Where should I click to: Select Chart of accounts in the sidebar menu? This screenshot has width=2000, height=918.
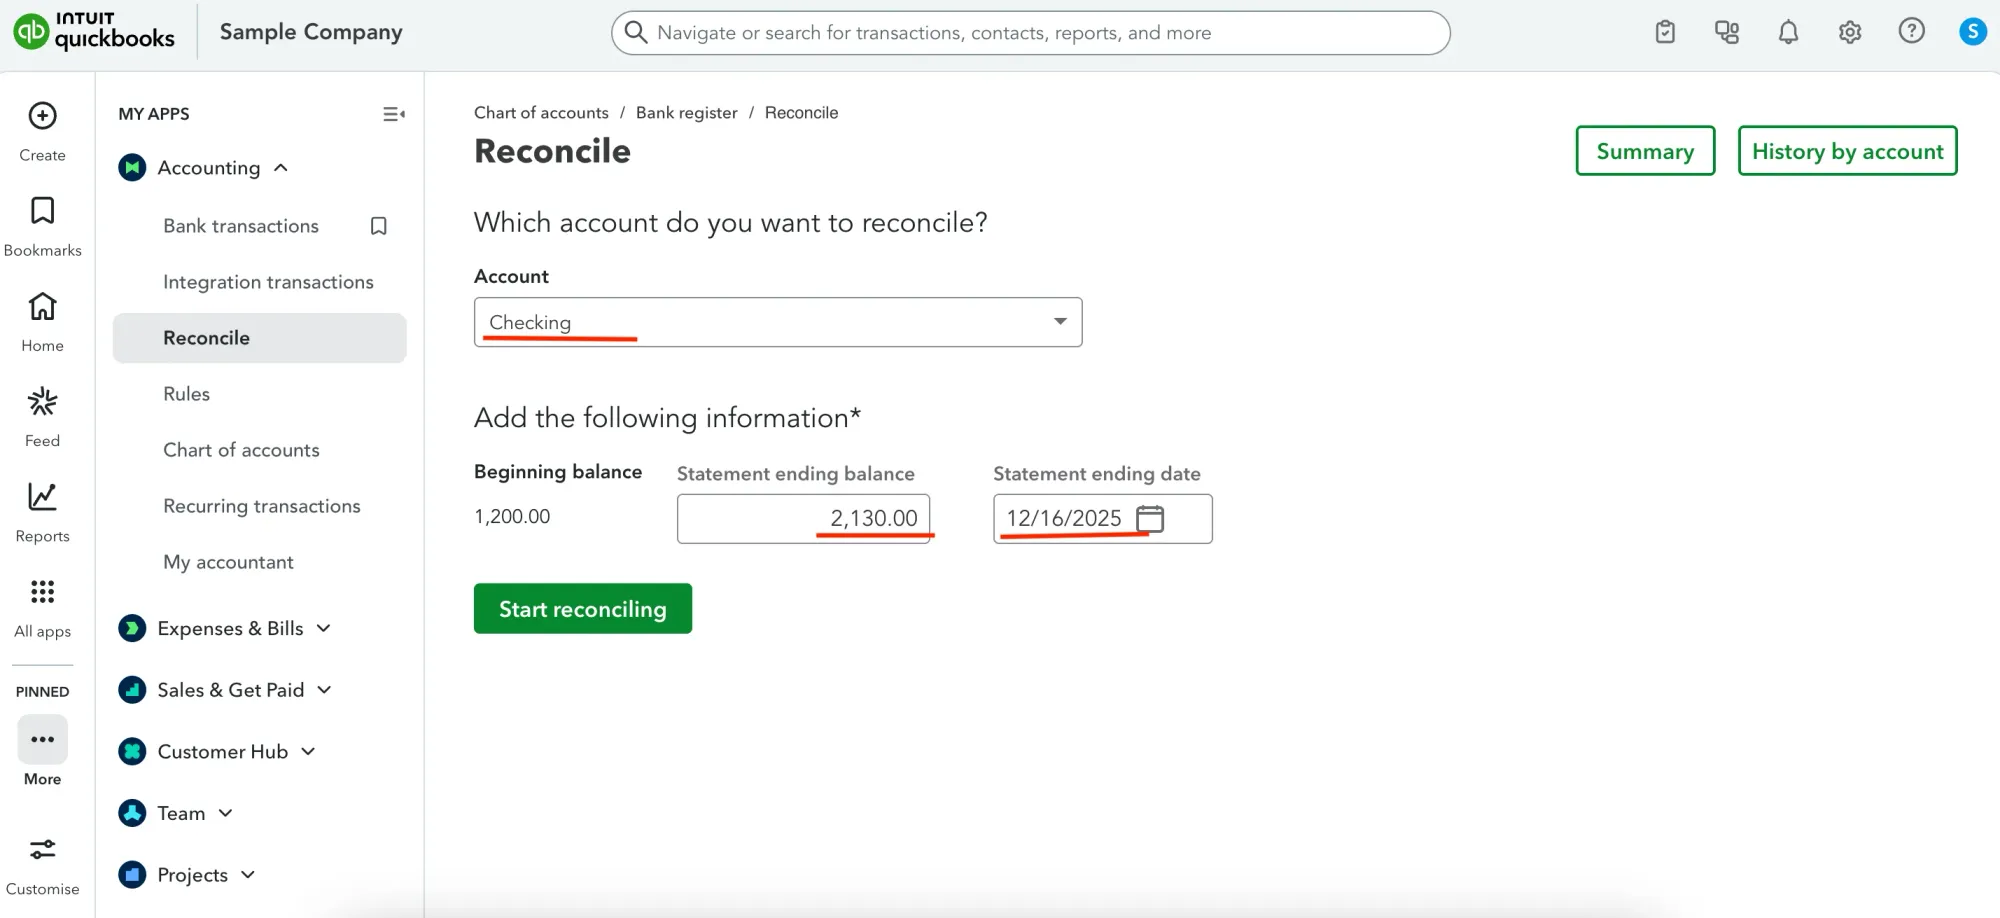point(241,449)
